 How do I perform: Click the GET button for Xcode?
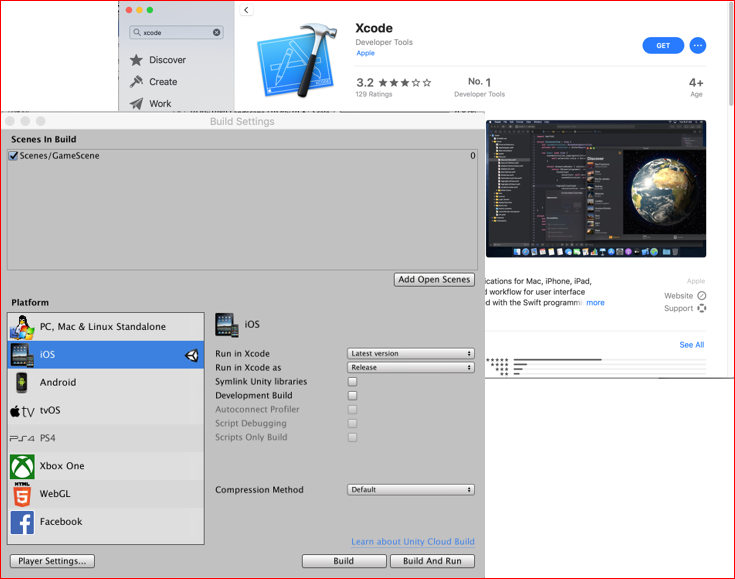[x=663, y=45]
